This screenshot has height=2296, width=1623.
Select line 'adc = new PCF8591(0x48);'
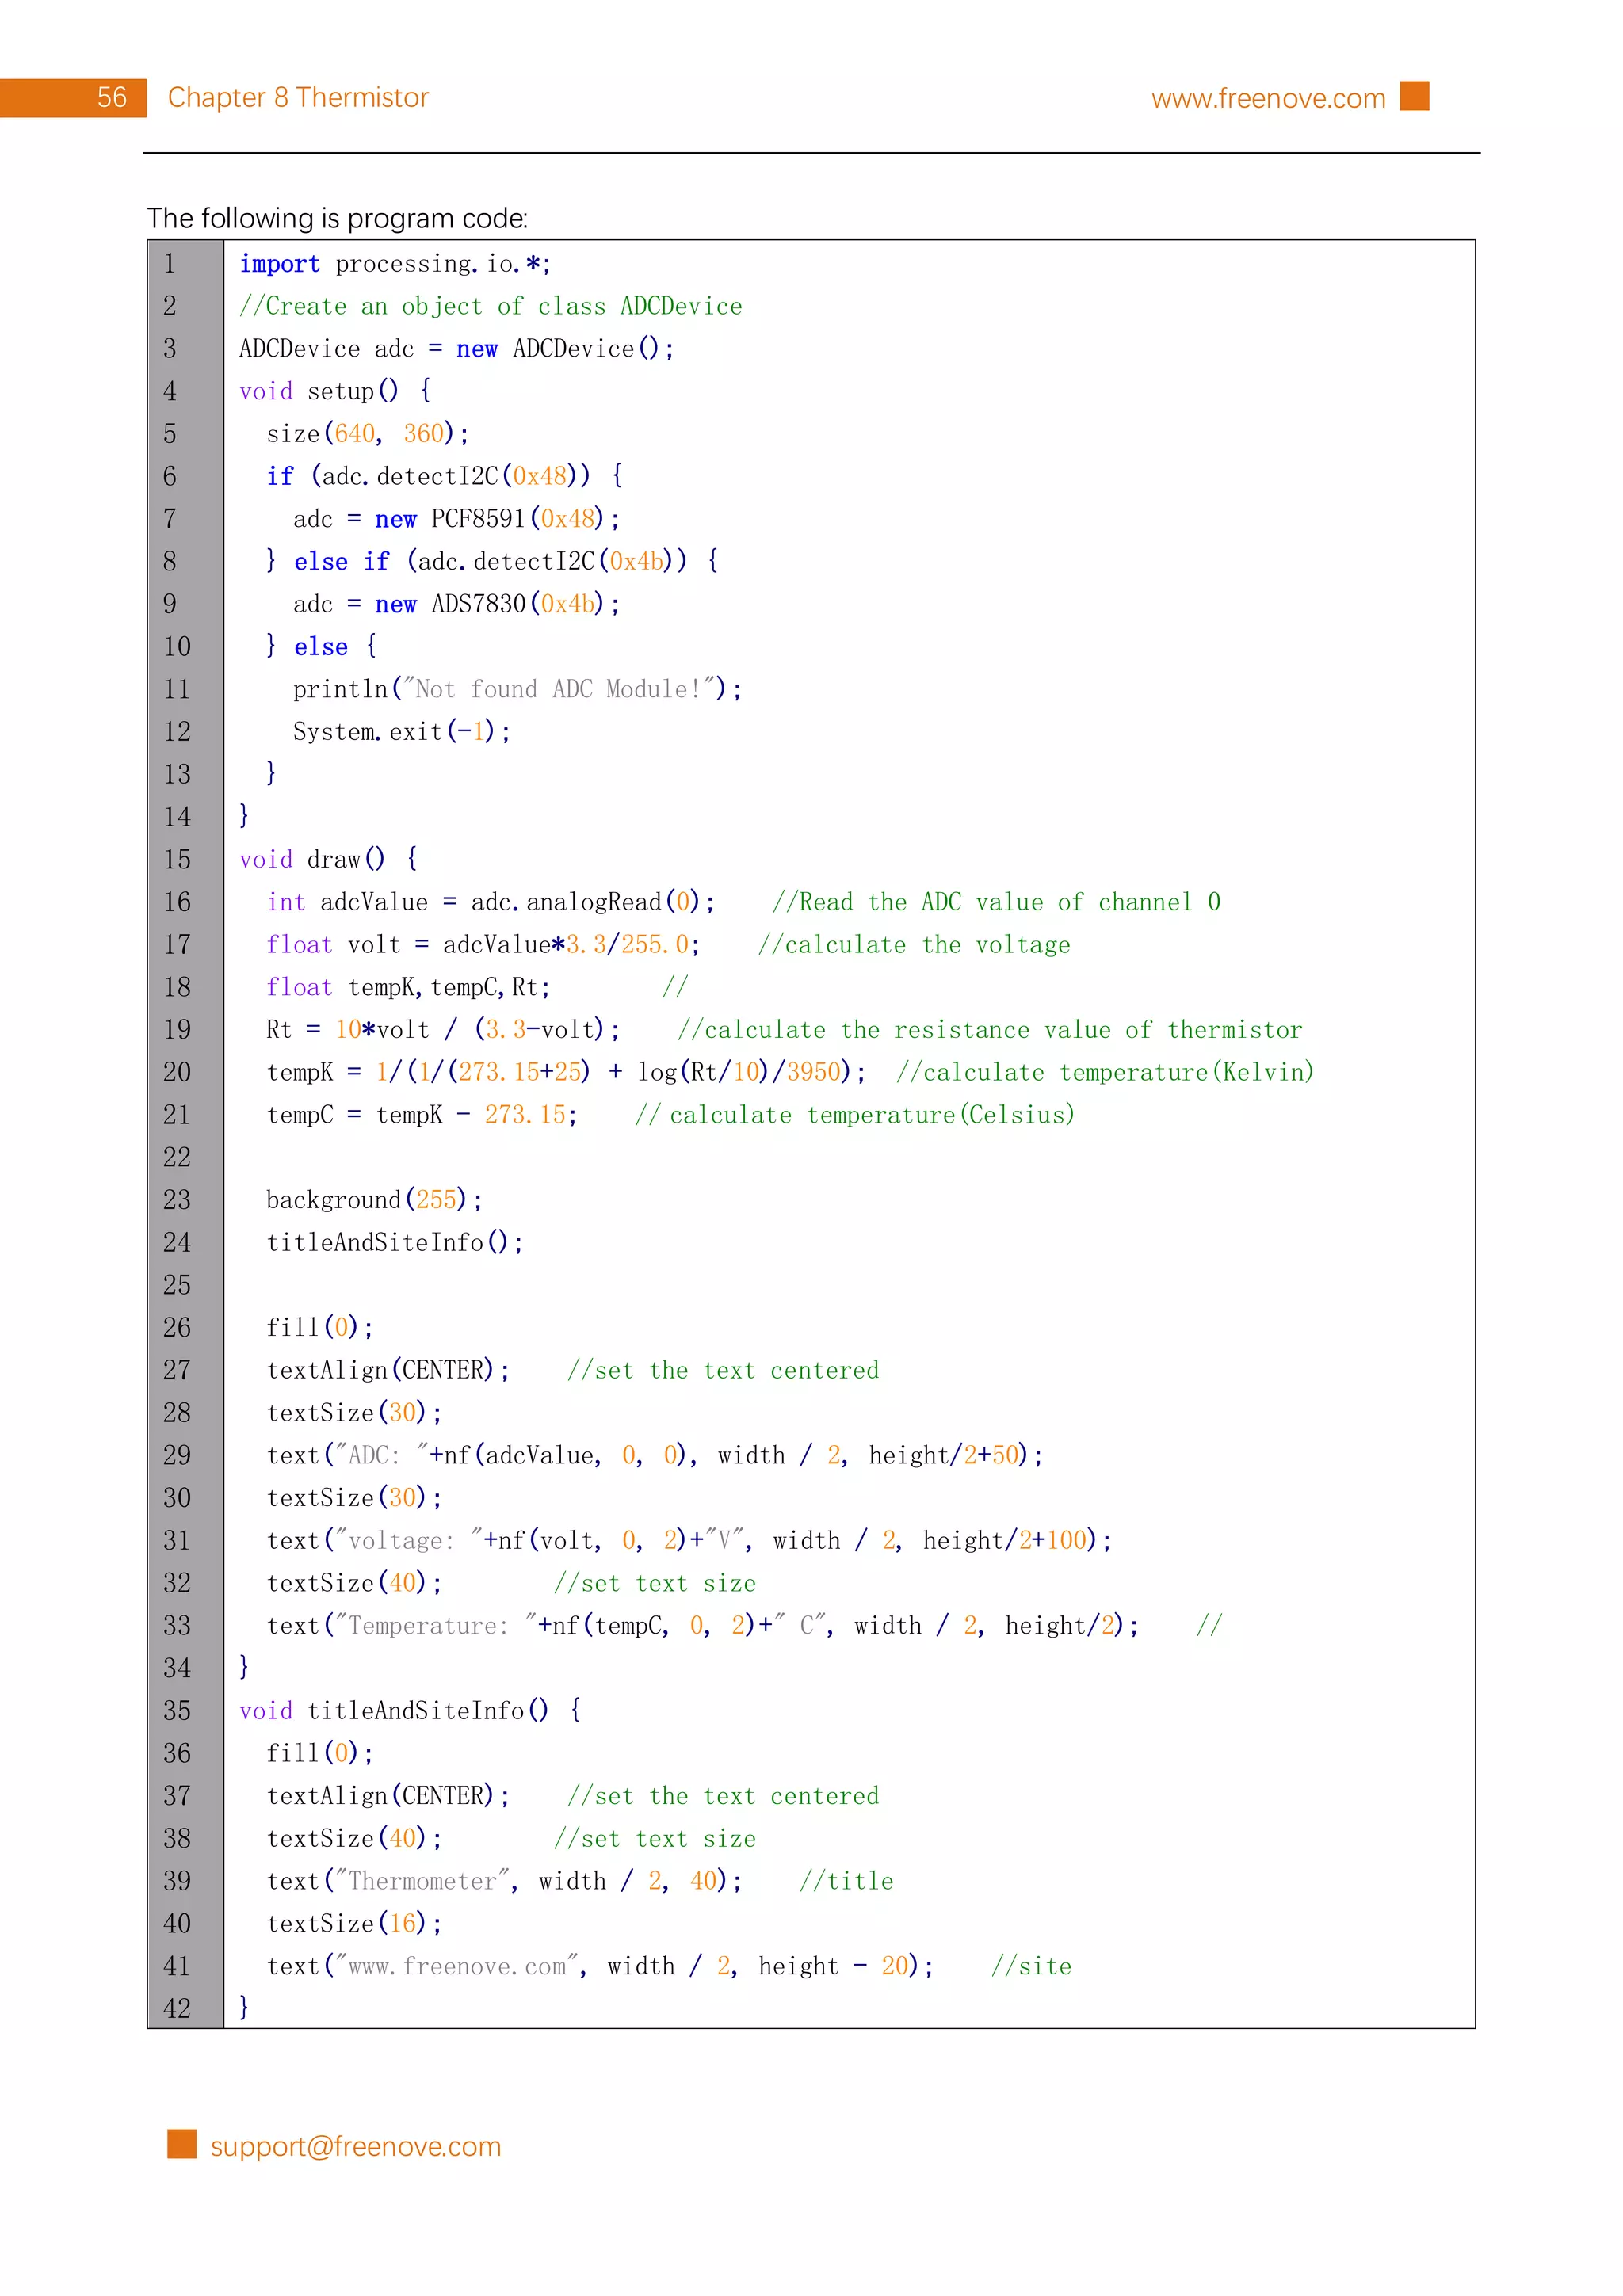(x=457, y=519)
